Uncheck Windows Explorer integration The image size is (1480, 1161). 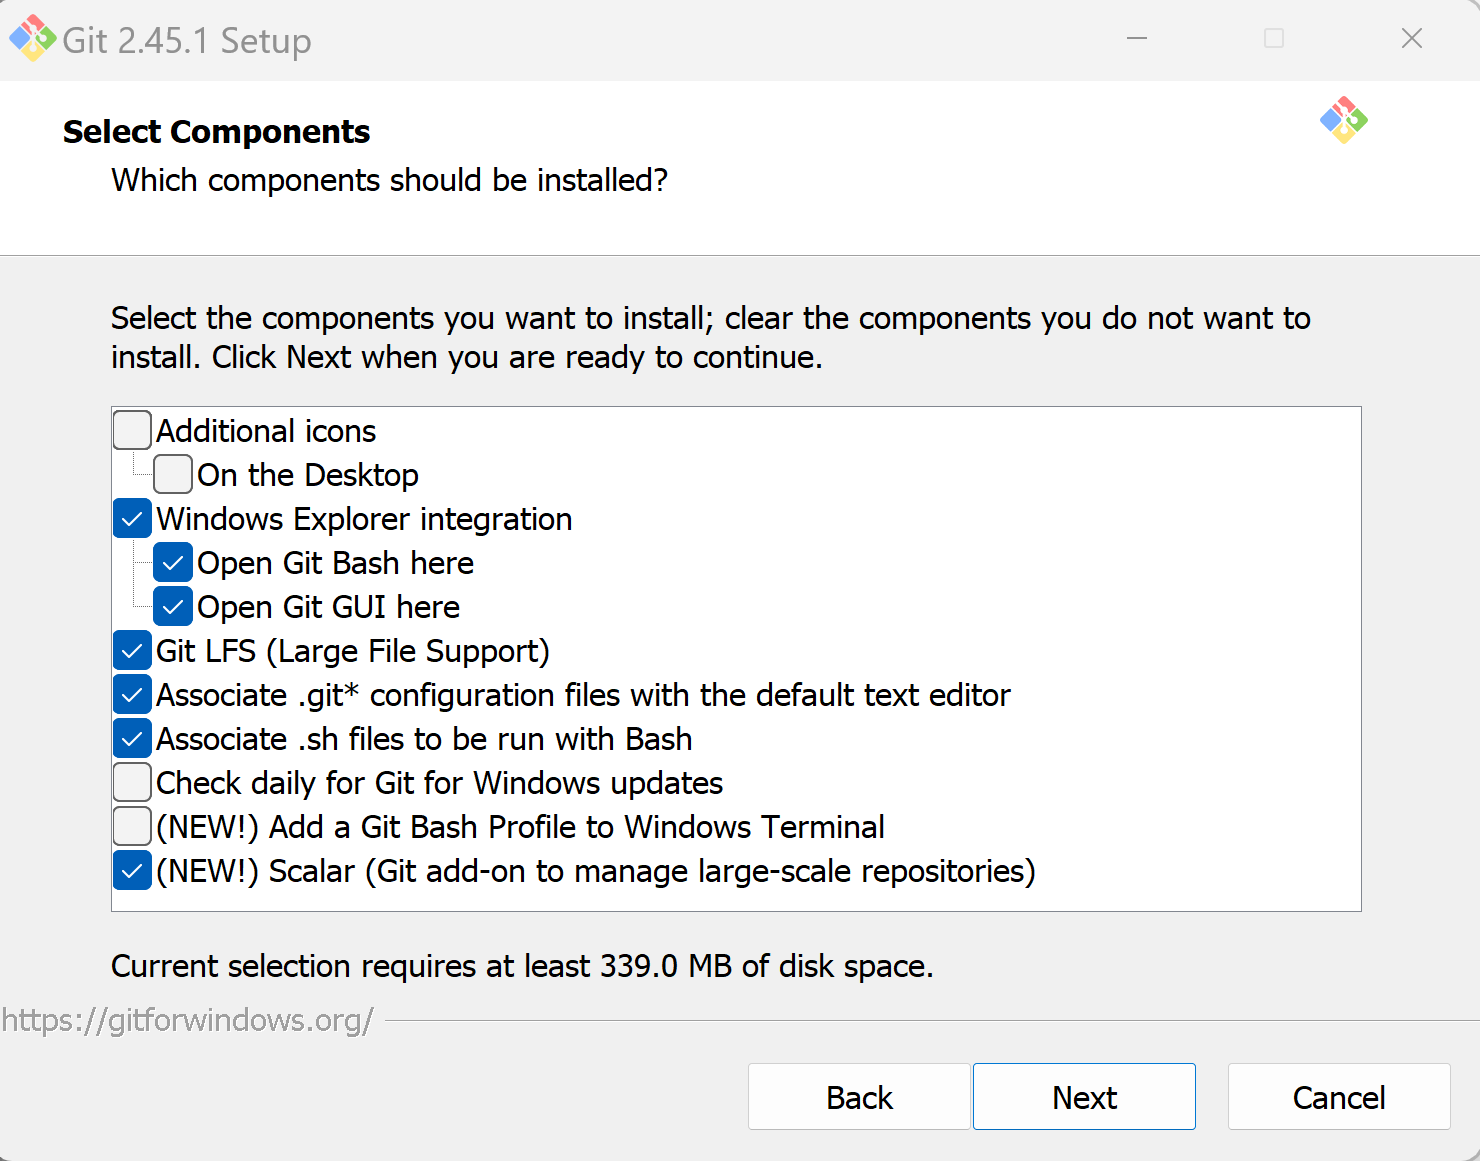pyautogui.click(x=132, y=518)
